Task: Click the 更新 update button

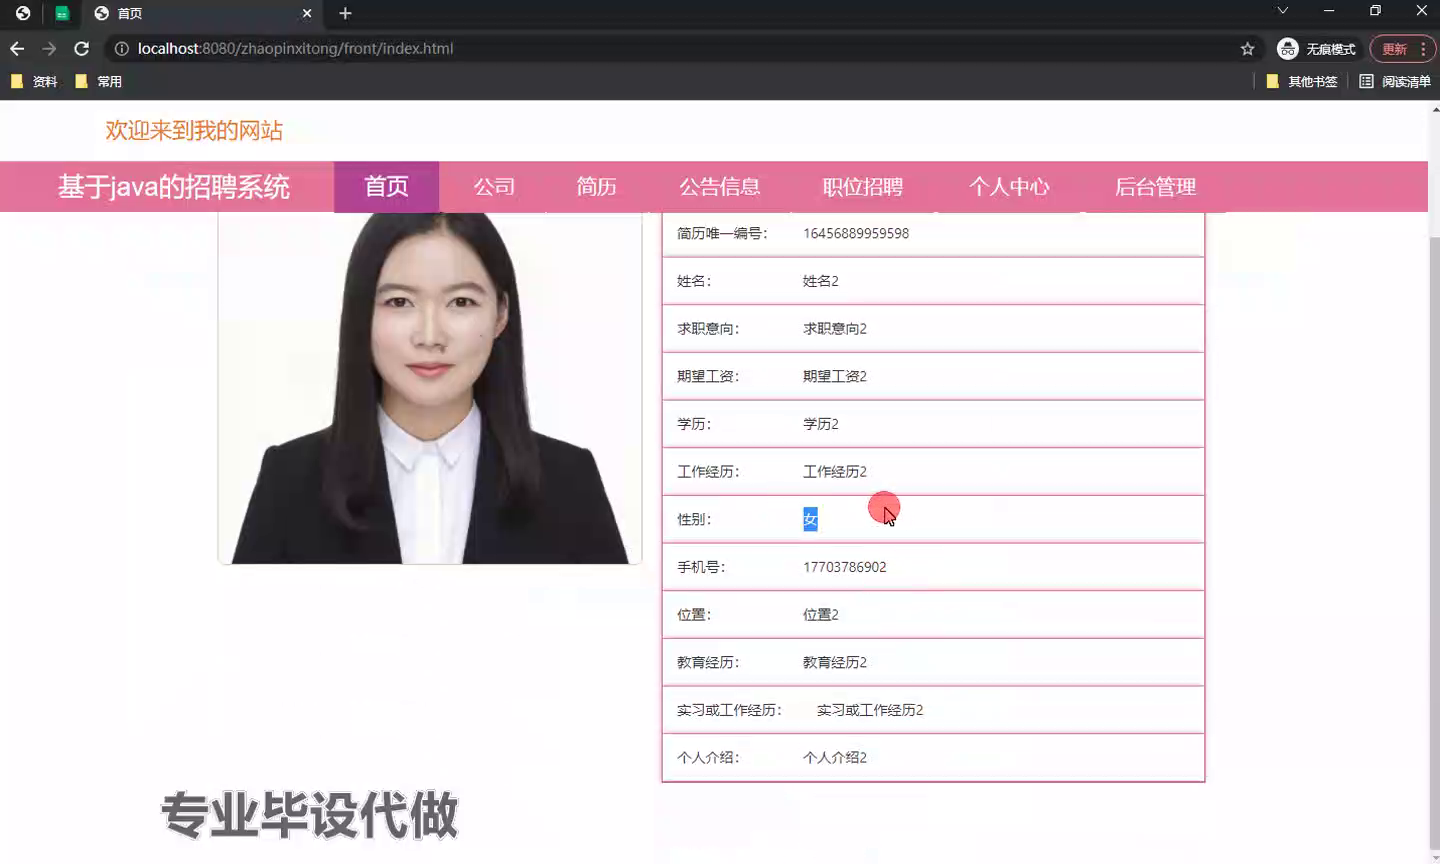Action: [x=1403, y=49]
